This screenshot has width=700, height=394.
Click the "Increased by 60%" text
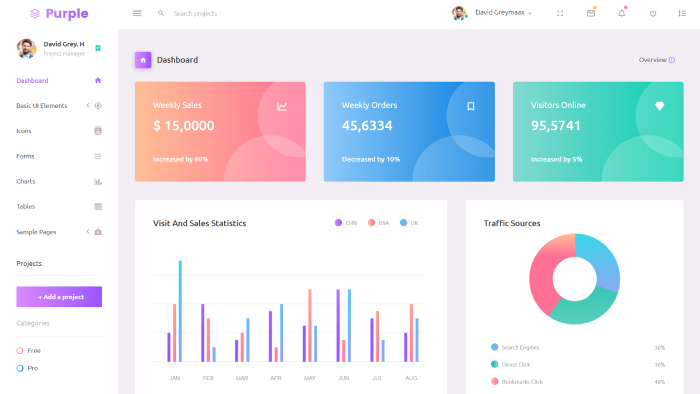[180, 159]
